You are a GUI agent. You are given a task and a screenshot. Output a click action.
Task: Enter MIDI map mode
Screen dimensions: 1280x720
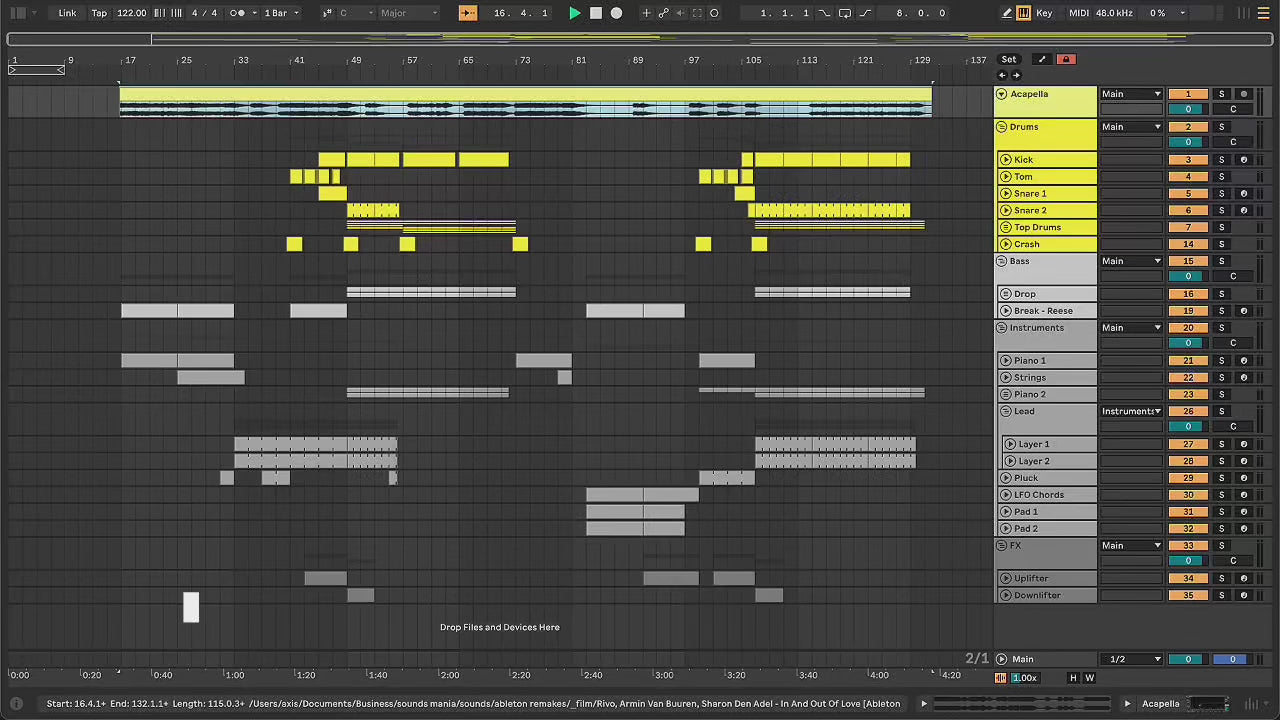coord(1078,13)
